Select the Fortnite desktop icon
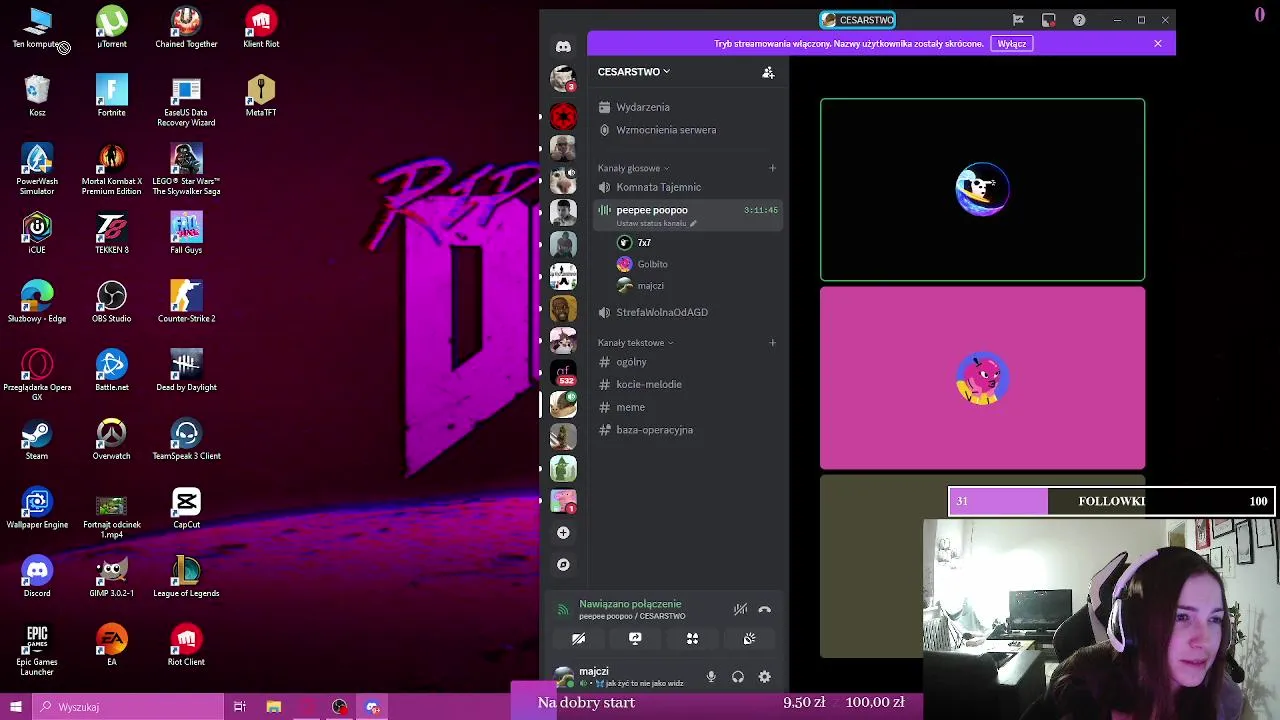The height and width of the screenshot is (720, 1280). [111, 96]
